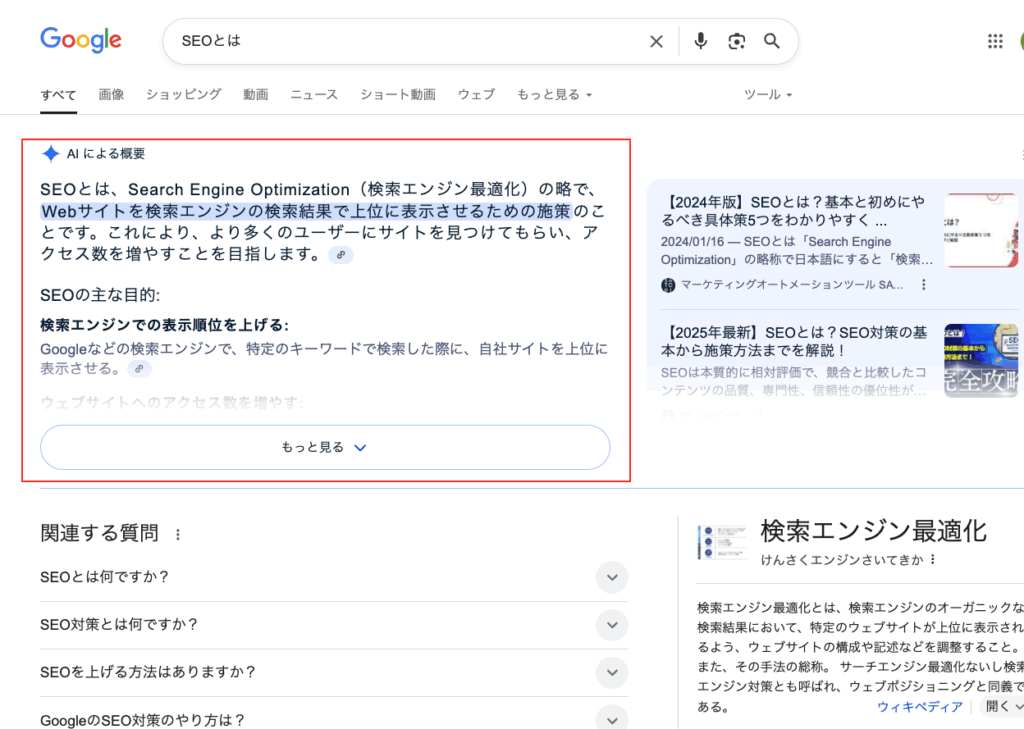The height and width of the screenshot is (729, 1024).
Task: Switch to the ショート動画 tab
Action: (398, 94)
